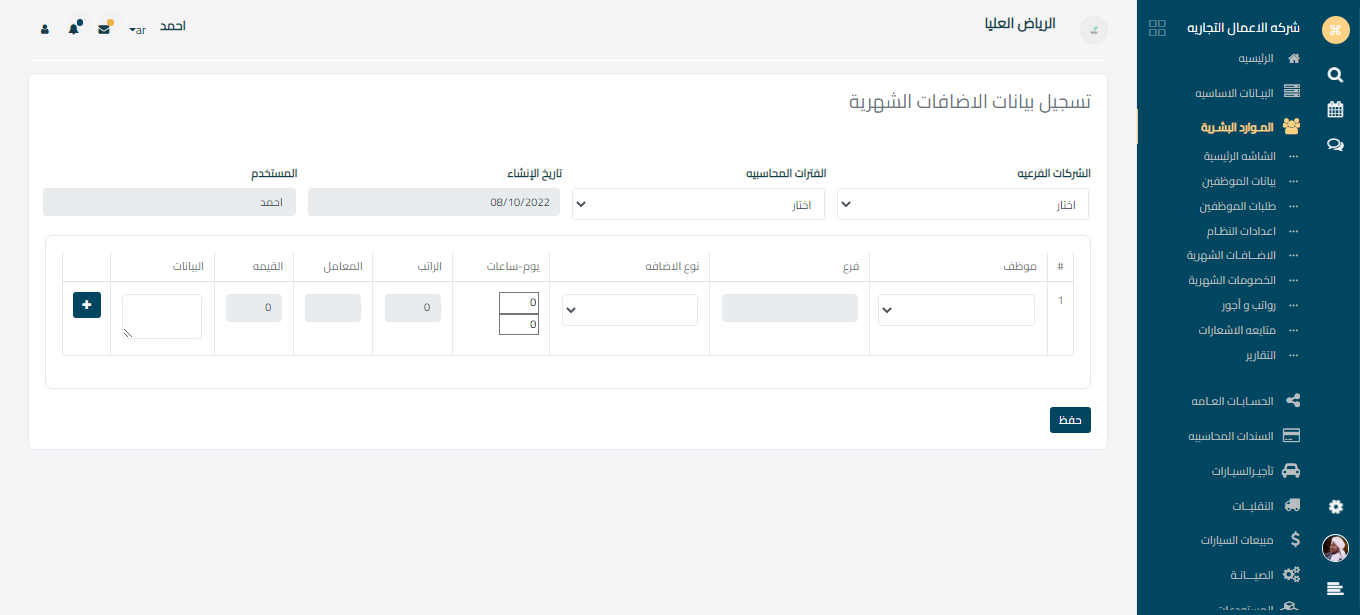This screenshot has width=1360, height=615.
Task: Click the حفظ save button
Action: pos(1070,420)
